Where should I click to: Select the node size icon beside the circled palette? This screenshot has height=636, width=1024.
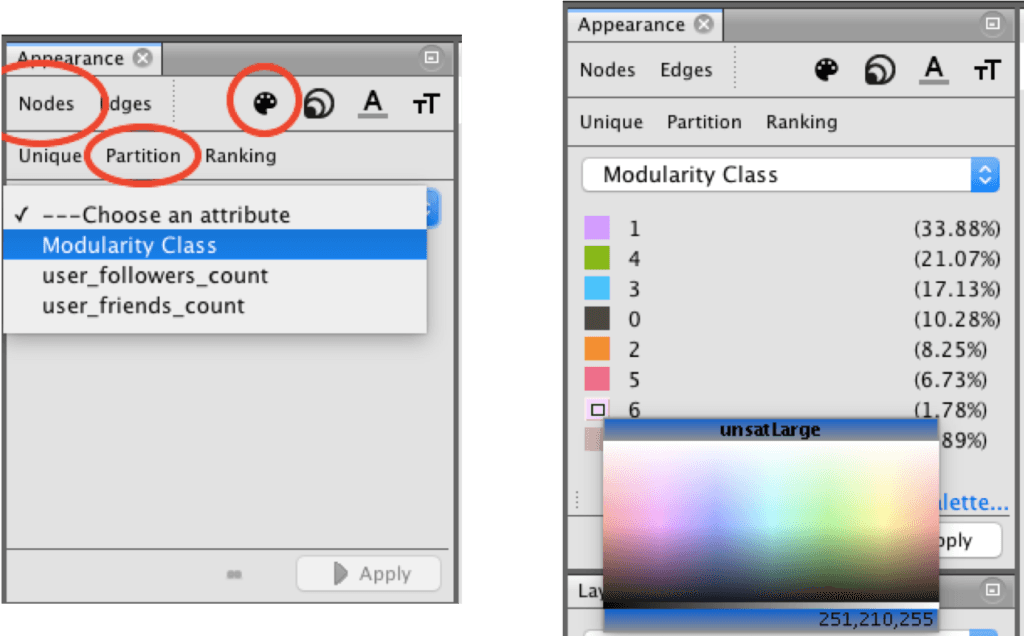319,104
